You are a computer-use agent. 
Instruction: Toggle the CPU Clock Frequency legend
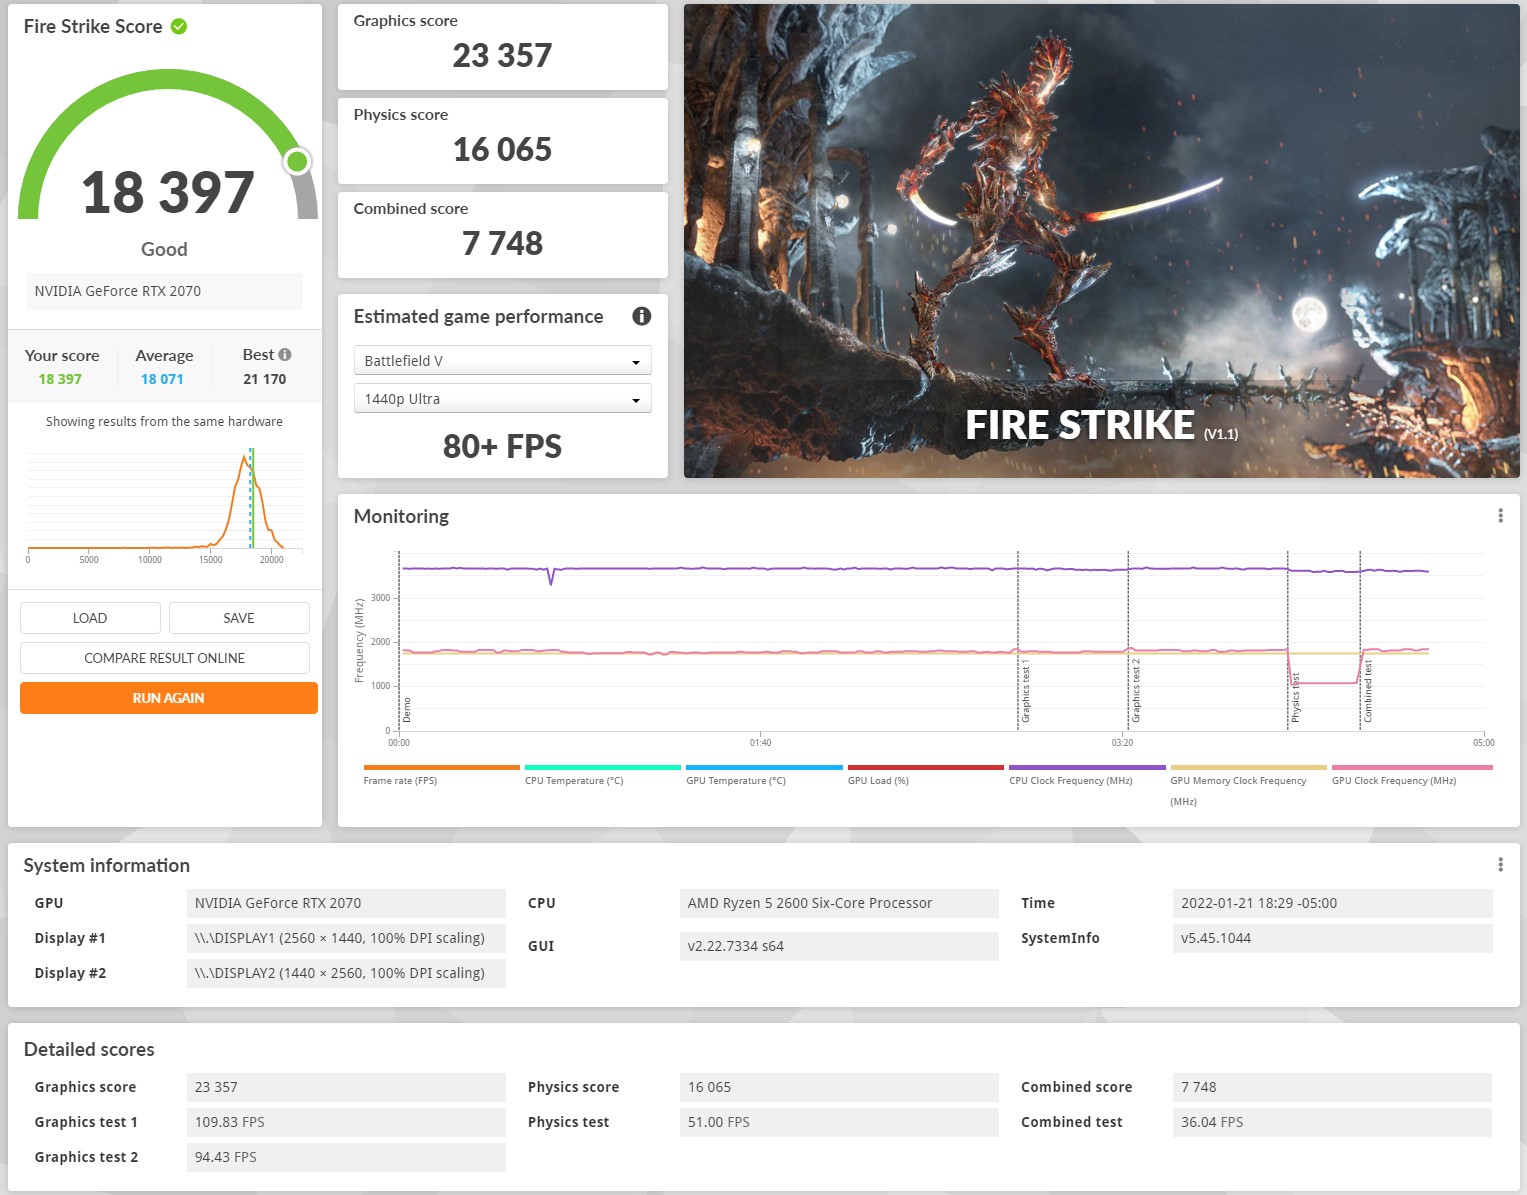pyautogui.click(x=1087, y=775)
